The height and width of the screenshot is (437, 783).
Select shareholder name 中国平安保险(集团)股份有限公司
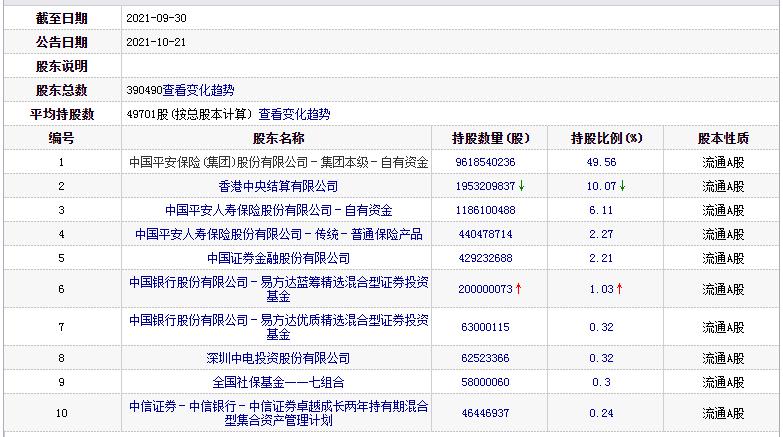pos(278,162)
